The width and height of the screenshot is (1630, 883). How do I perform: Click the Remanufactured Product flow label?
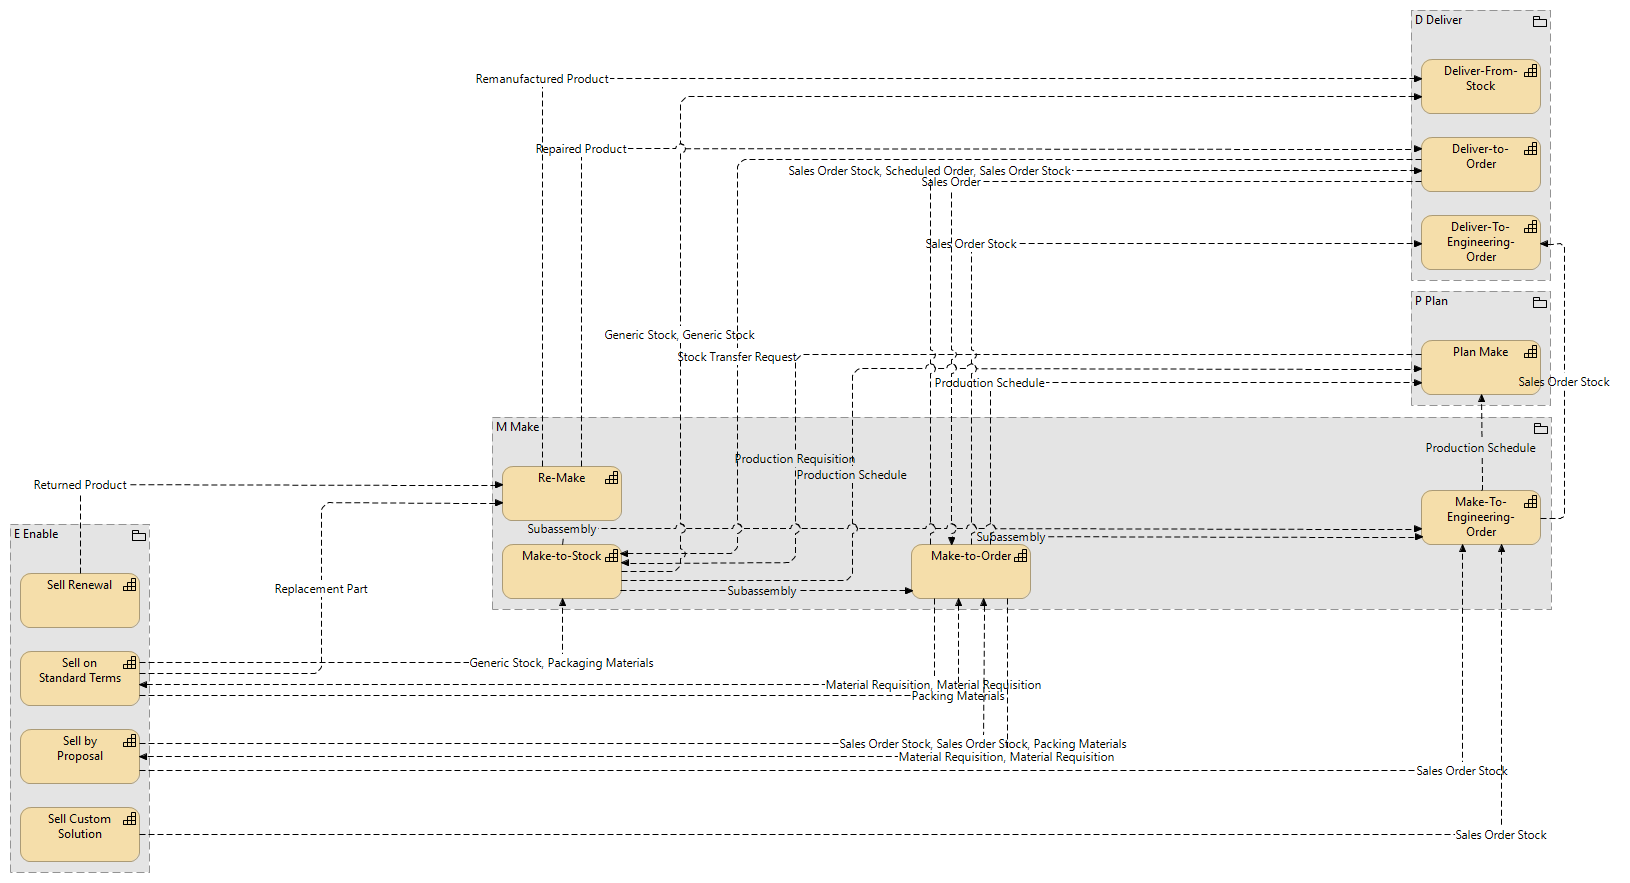coord(542,79)
